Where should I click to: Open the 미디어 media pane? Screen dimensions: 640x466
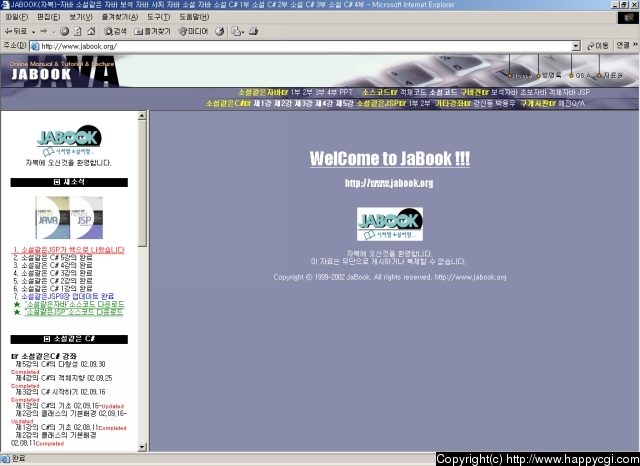coord(193,31)
